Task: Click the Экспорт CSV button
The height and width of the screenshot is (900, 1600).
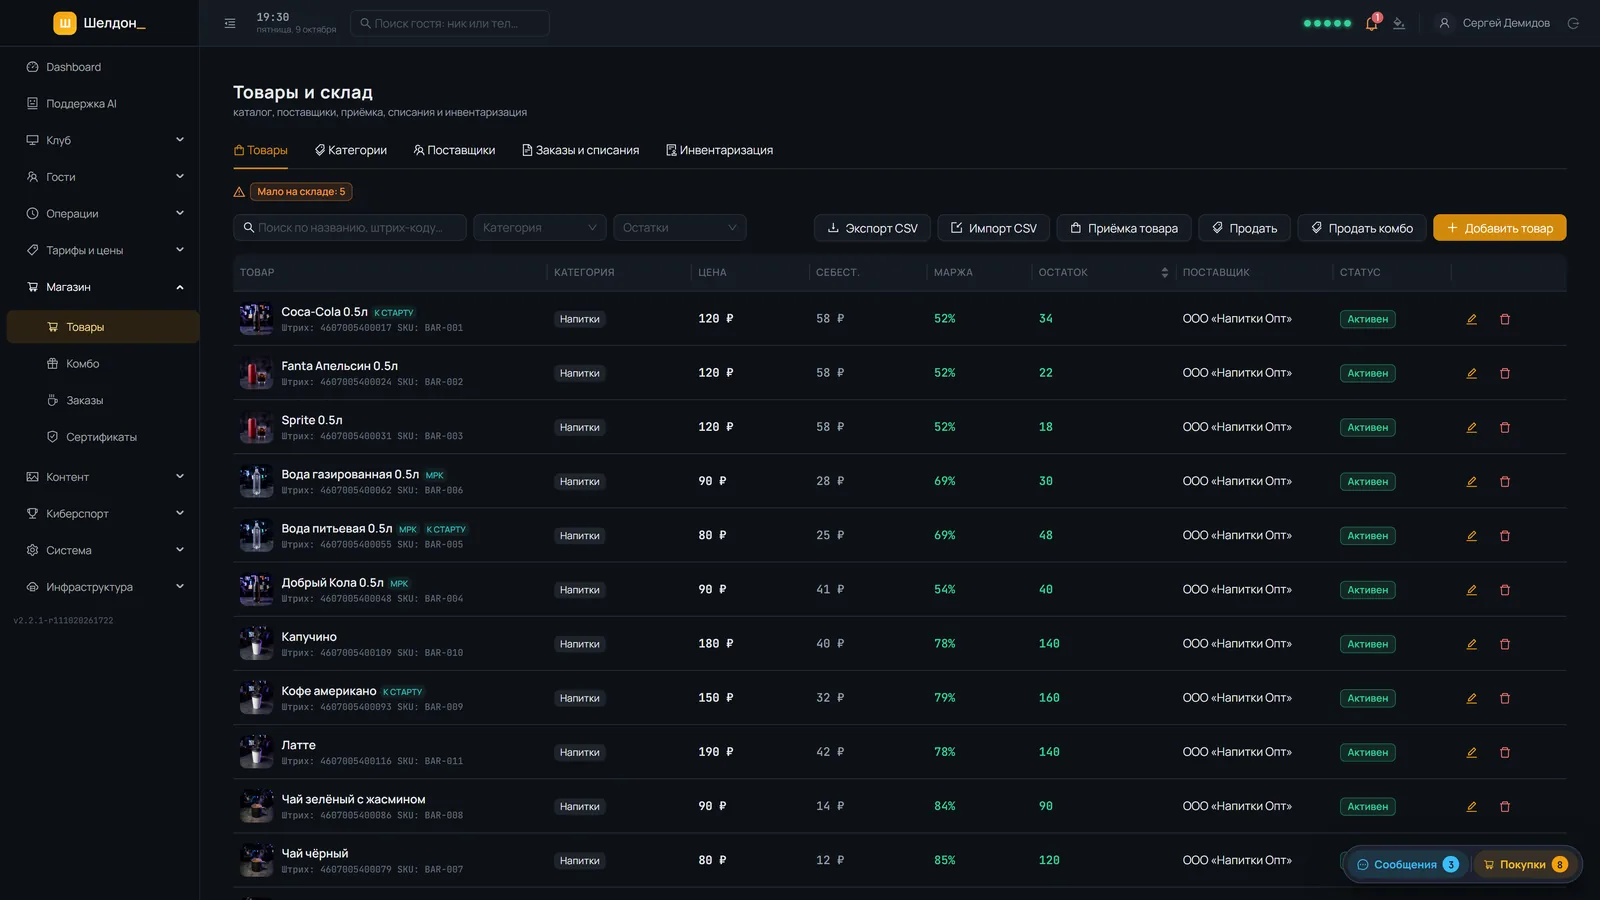Action: tap(872, 228)
